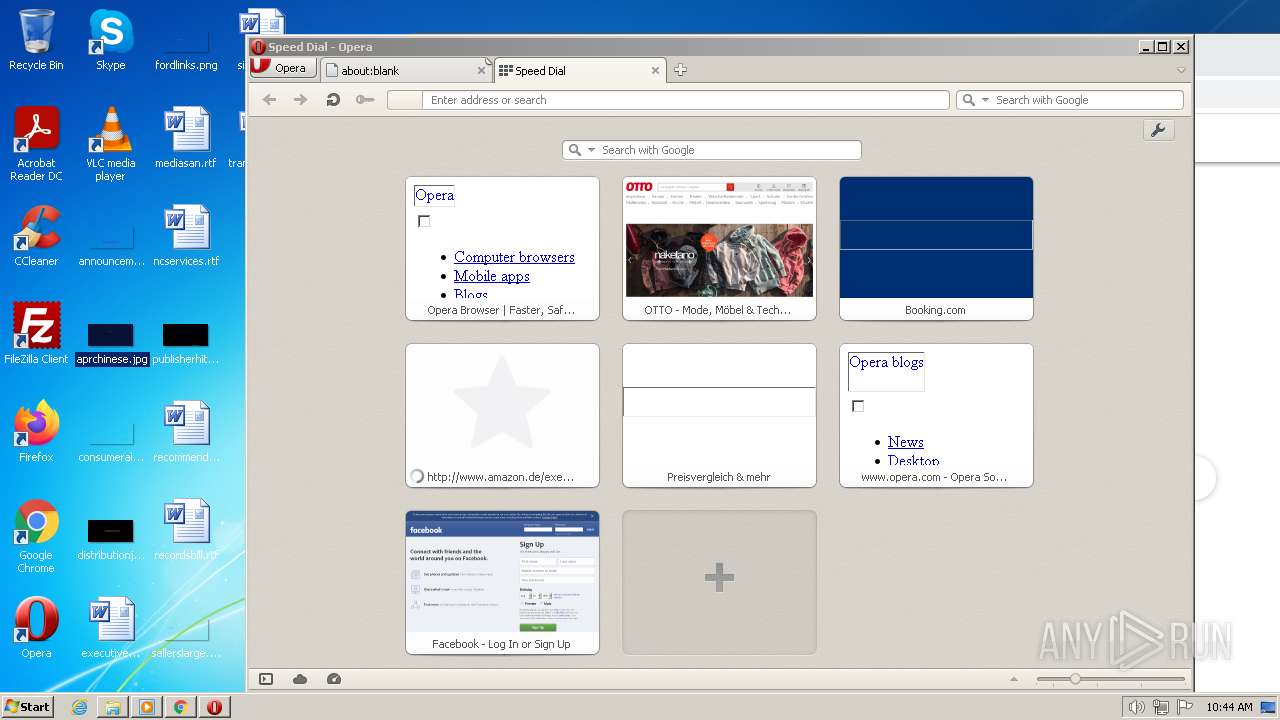Go back with the back arrow

tap(269, 100)
